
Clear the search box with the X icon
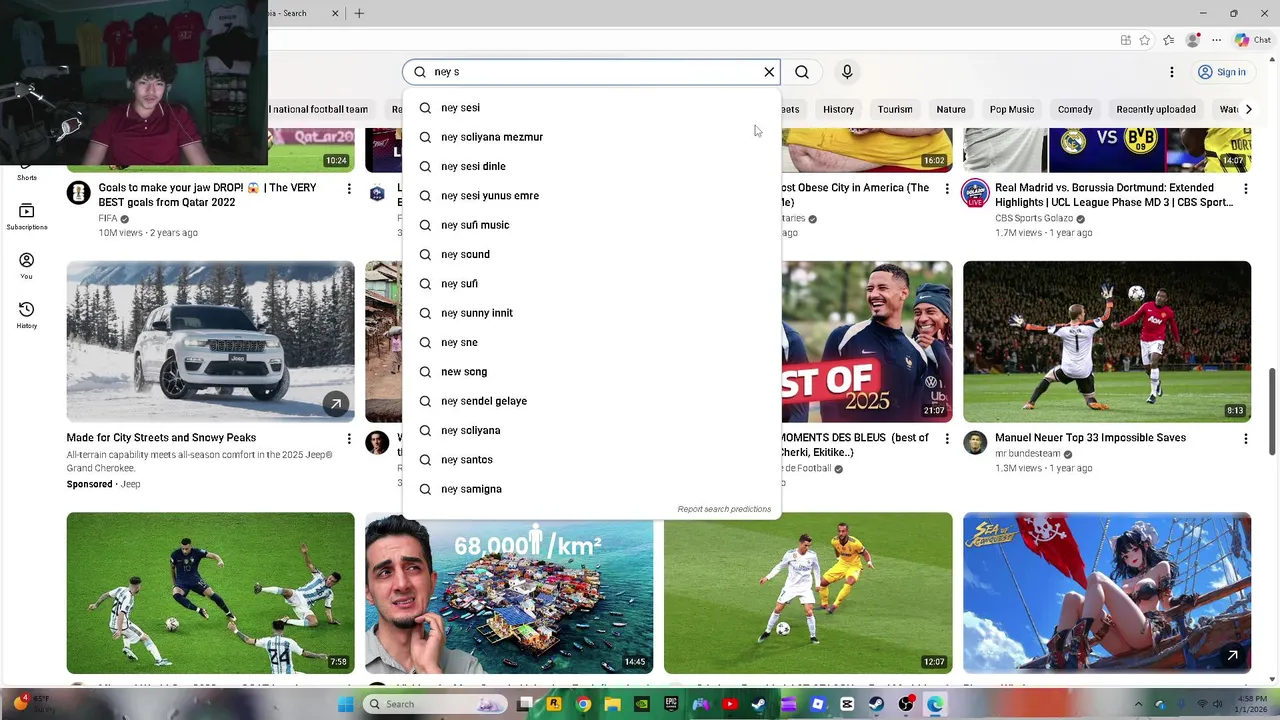(x=769, y=72)
